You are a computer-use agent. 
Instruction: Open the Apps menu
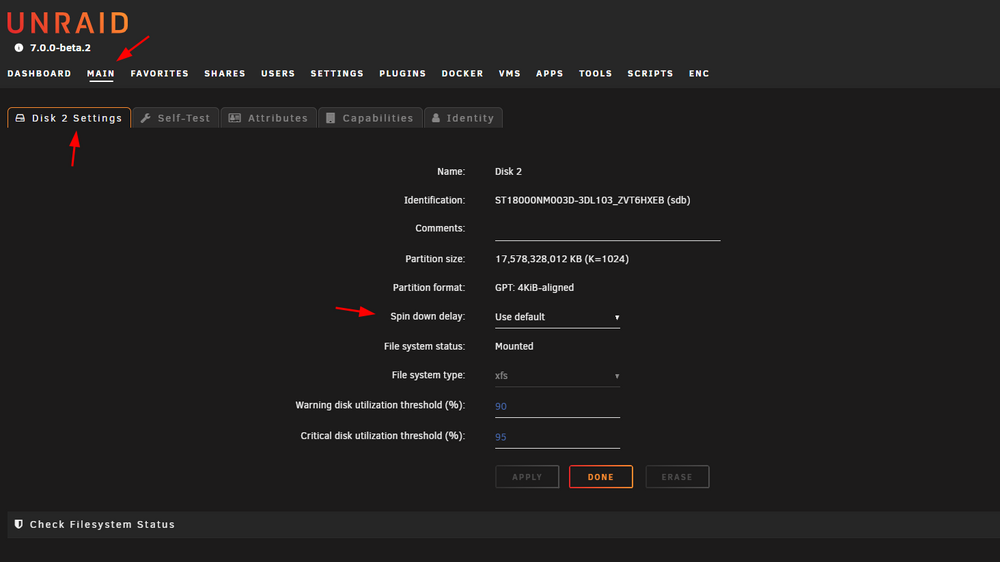[x=550, y=73]
